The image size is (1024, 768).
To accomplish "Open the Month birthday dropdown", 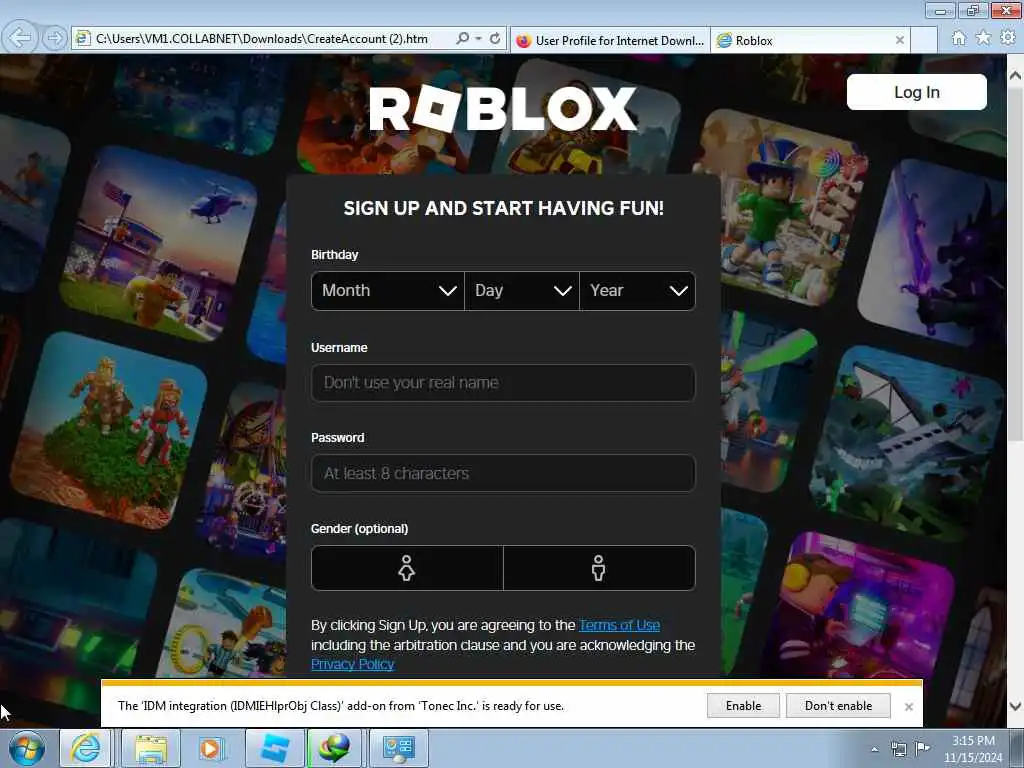I will pyautogui.click(x=388, y=291).
